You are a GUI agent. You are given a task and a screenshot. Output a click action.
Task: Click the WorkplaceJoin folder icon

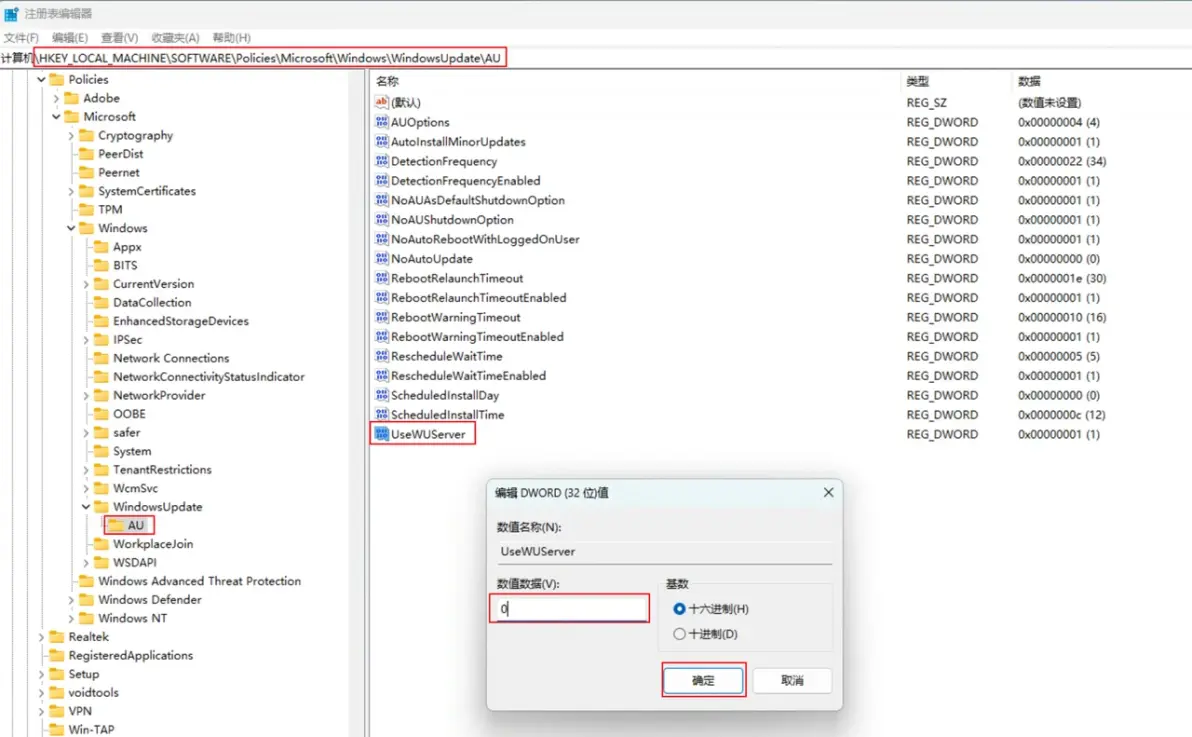coord(101,544)
